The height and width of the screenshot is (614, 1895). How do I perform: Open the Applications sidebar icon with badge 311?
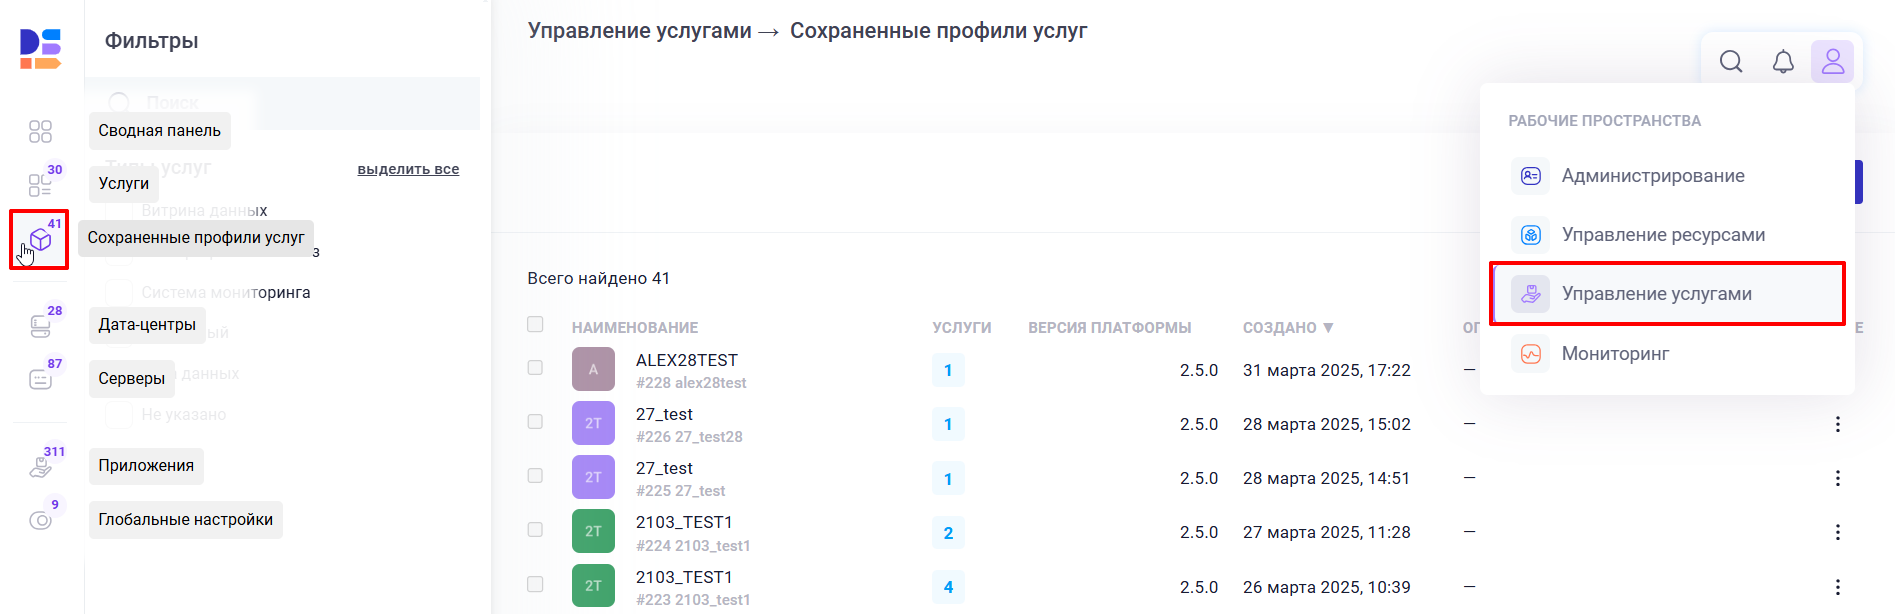(x=40, y=467)
